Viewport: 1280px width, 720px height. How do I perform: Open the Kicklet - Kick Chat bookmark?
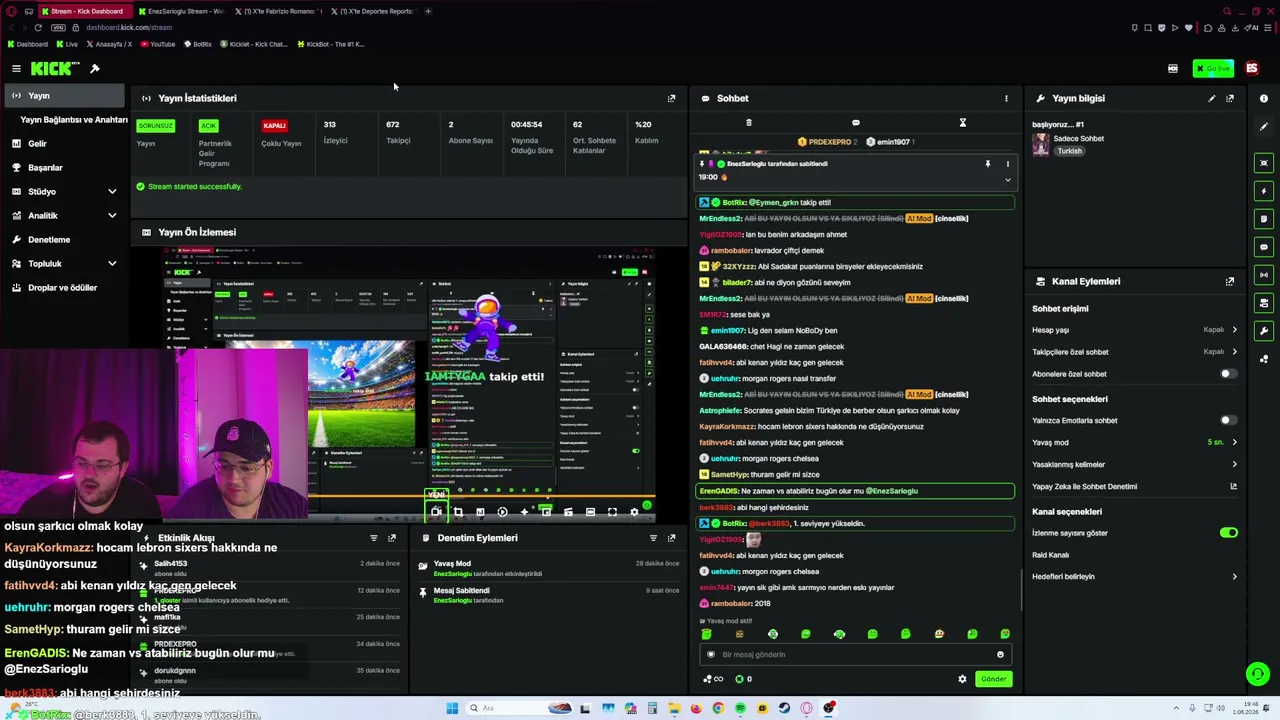click(252, 44)
